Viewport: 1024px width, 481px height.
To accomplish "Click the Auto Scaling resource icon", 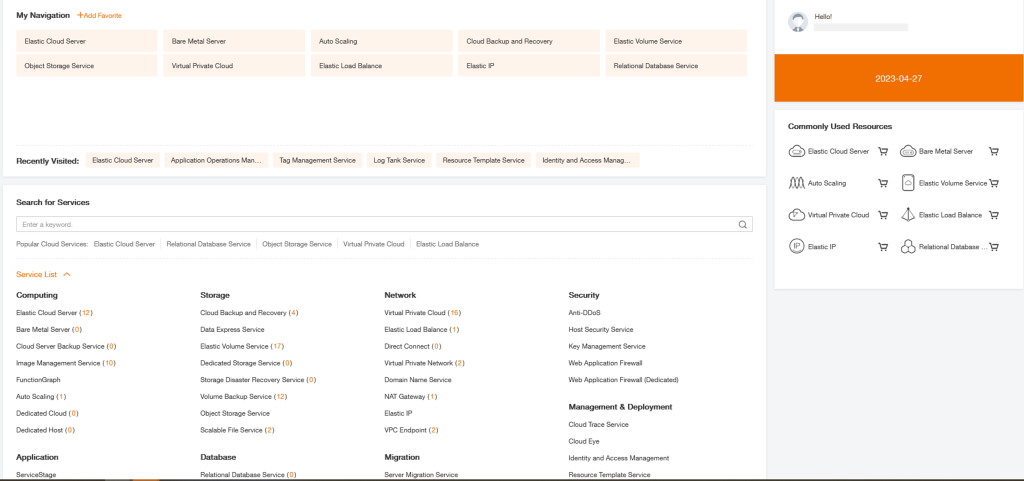I will click(796, 183).
